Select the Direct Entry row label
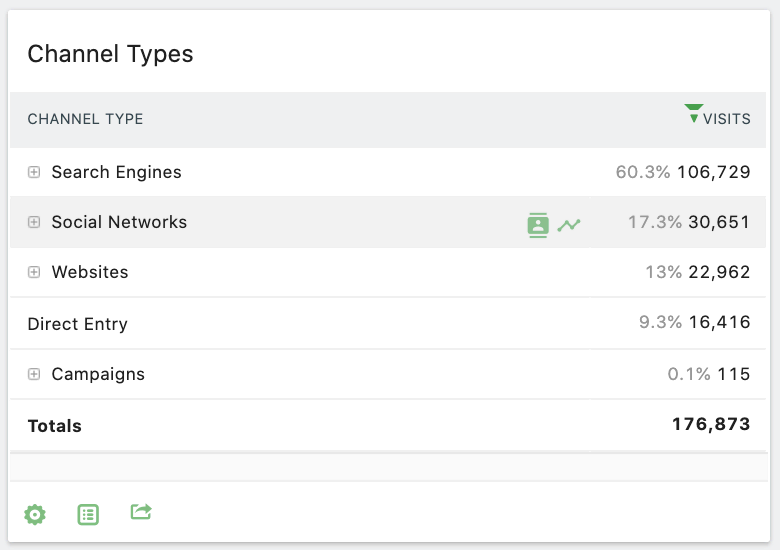The height and width of the screenshot is (550, 780). coord(78,324)
